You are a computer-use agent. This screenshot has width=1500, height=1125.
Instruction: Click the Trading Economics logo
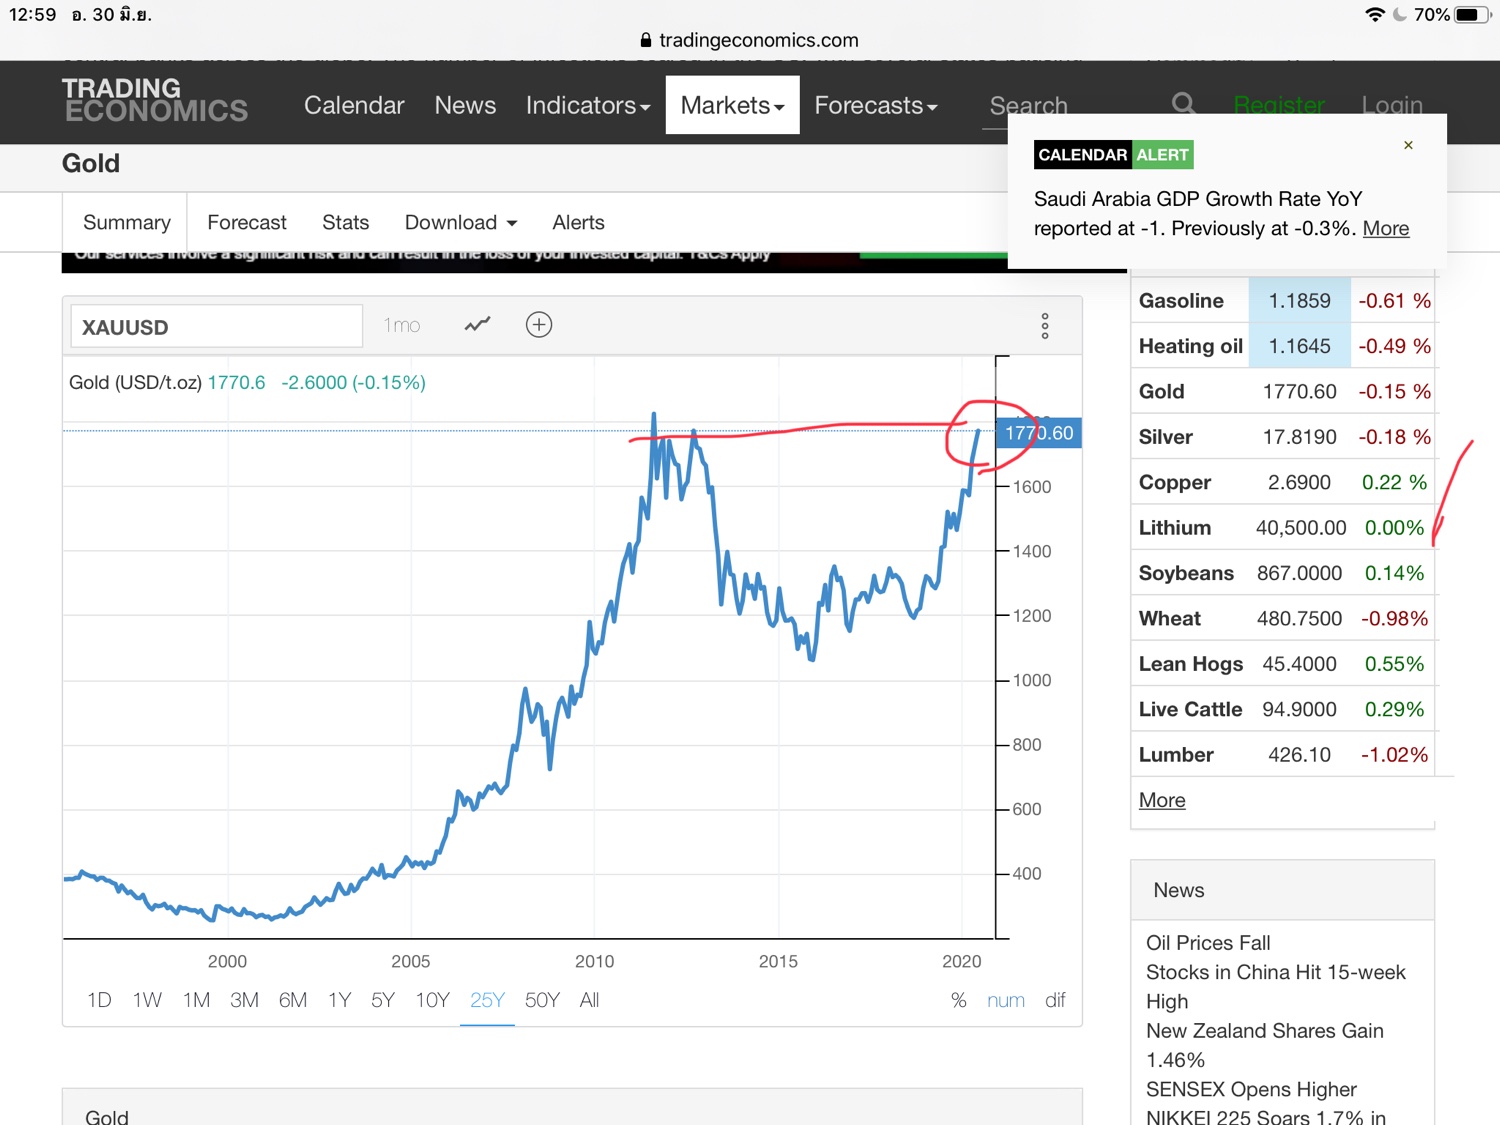pyautogui.click(x=154, y=101)
